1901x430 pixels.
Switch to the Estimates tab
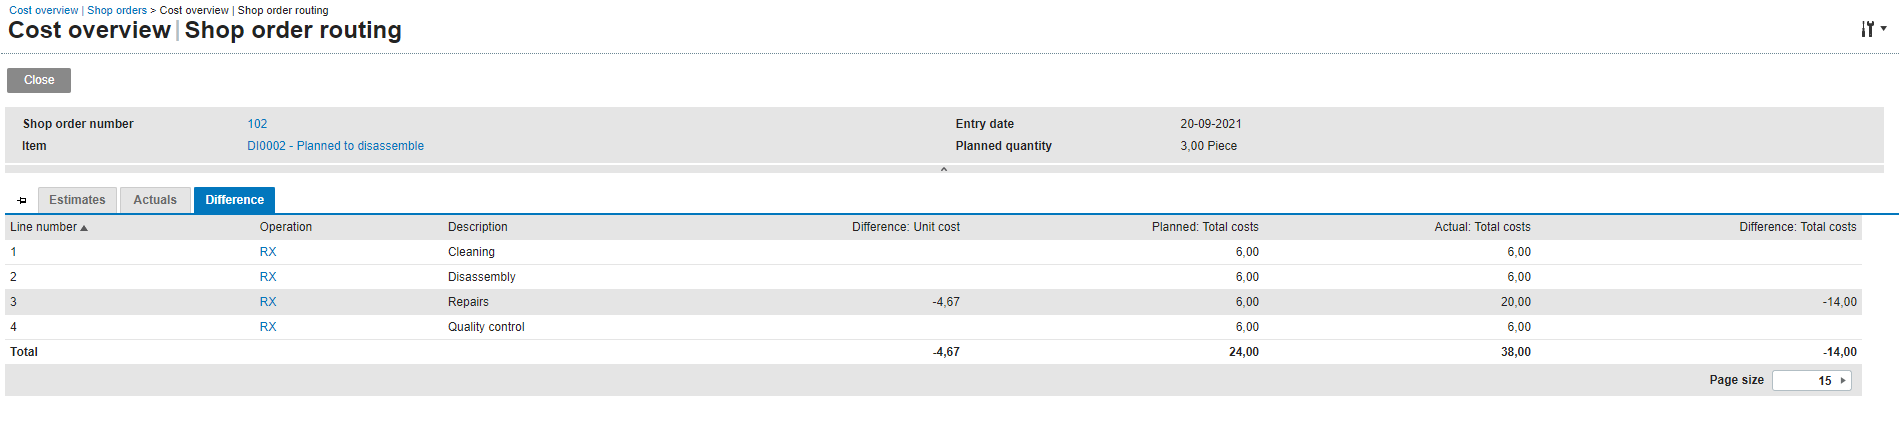(77, 200)
